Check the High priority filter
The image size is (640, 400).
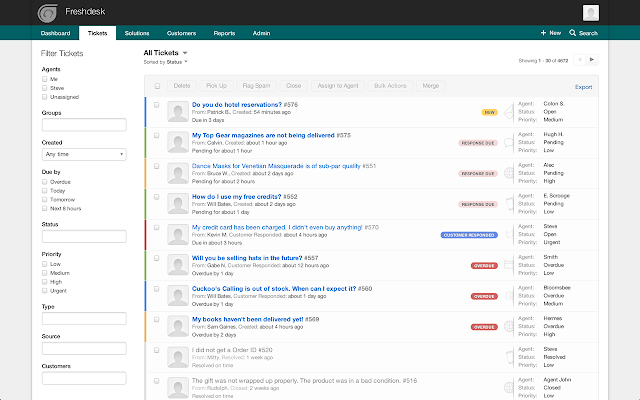tap(44, 282)
